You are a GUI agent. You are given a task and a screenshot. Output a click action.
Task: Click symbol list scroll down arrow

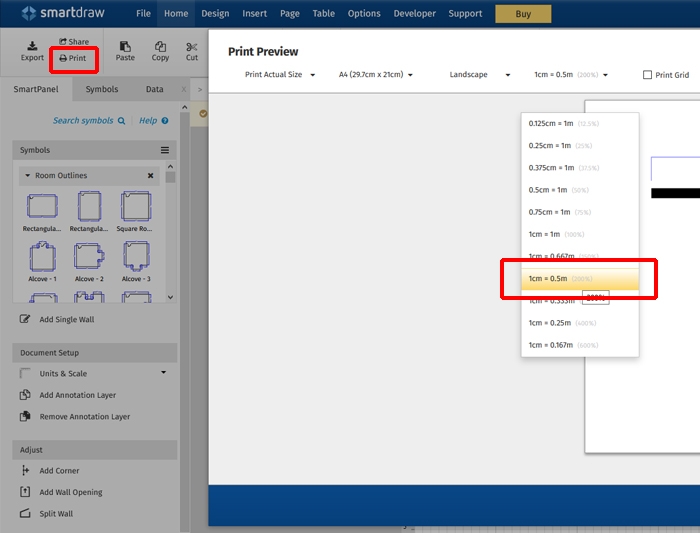[170, 297]
